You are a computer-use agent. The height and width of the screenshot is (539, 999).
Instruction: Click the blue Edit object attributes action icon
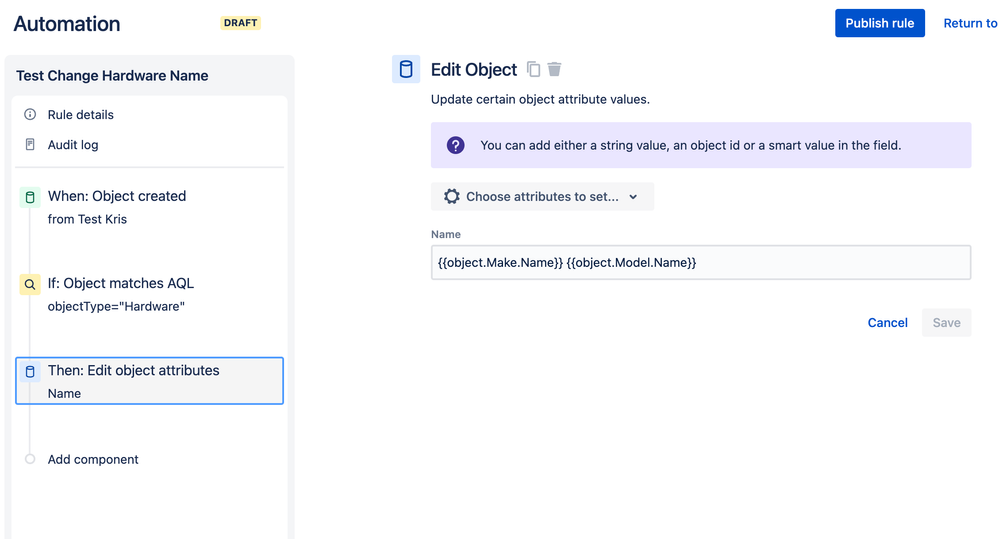coord(30,371)
